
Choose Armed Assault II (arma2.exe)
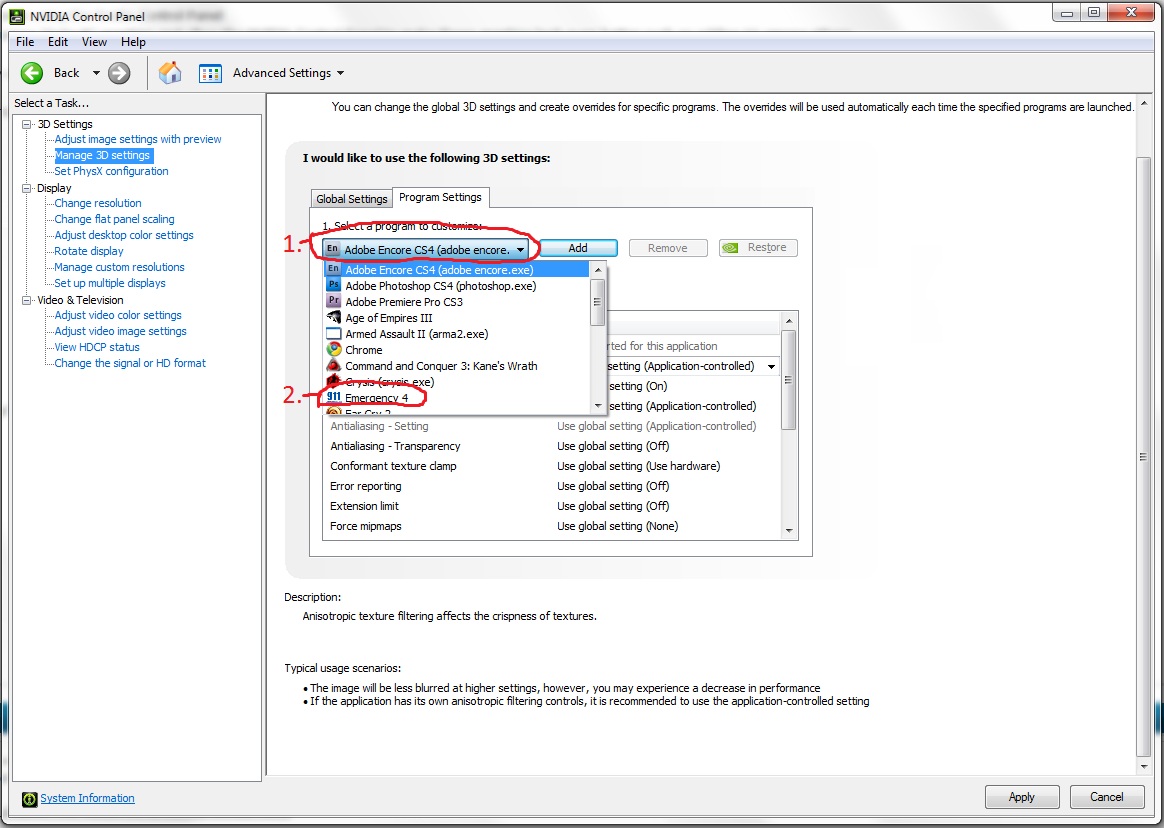457,333
